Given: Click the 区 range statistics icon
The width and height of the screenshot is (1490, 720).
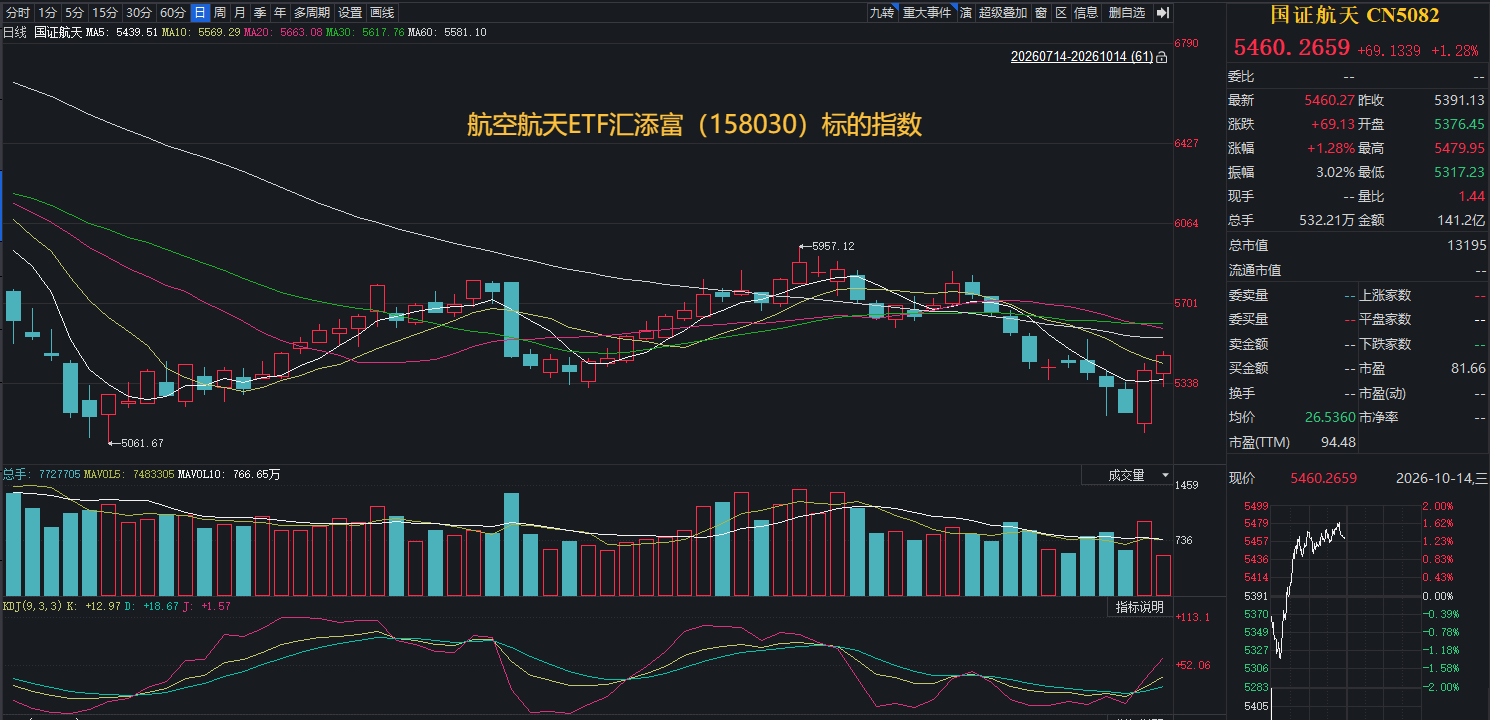Looking at the screenshot, I should click(1061, 13).
